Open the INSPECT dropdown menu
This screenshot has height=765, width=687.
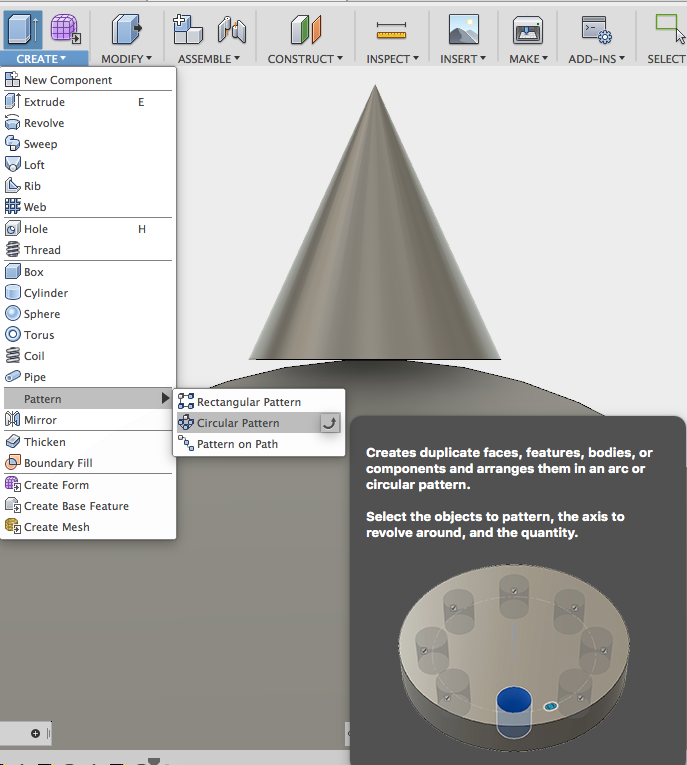[393, 59]
